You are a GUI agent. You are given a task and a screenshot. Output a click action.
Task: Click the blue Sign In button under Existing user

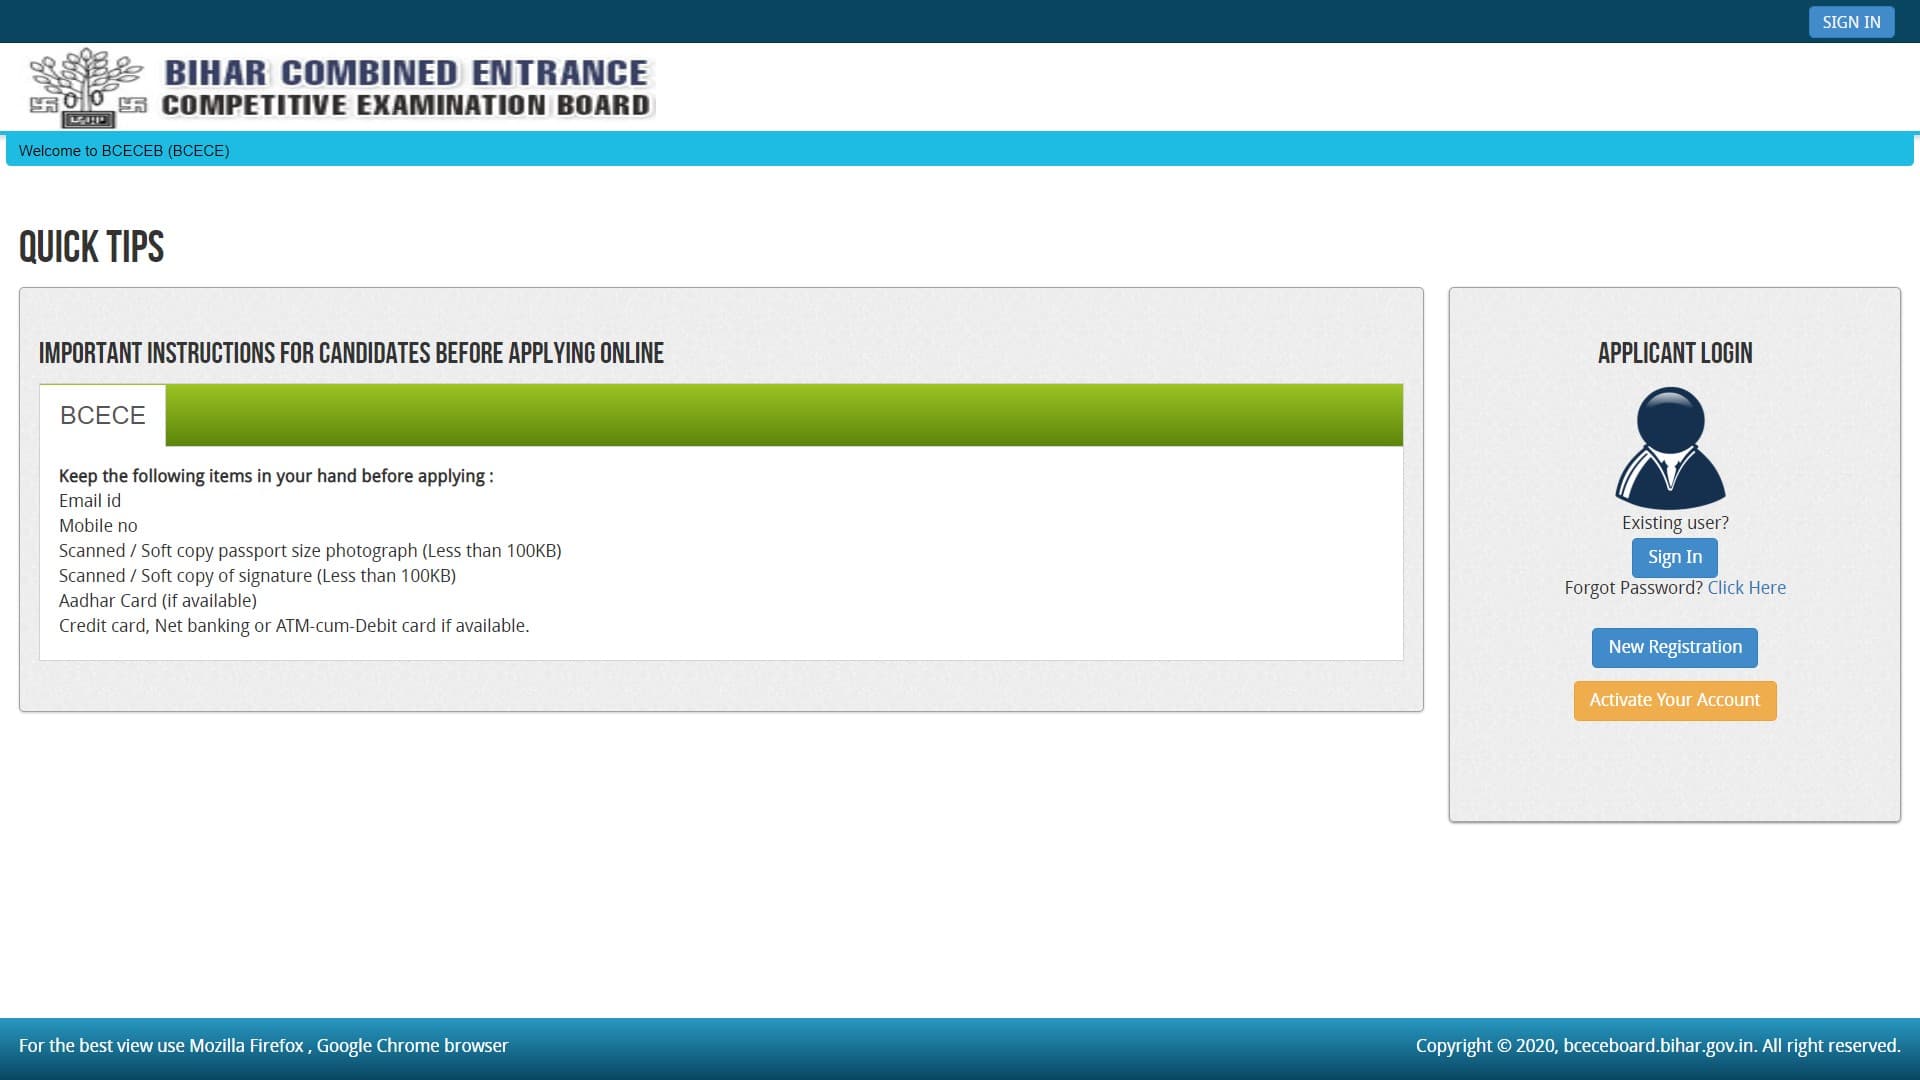coord(1674,557)
